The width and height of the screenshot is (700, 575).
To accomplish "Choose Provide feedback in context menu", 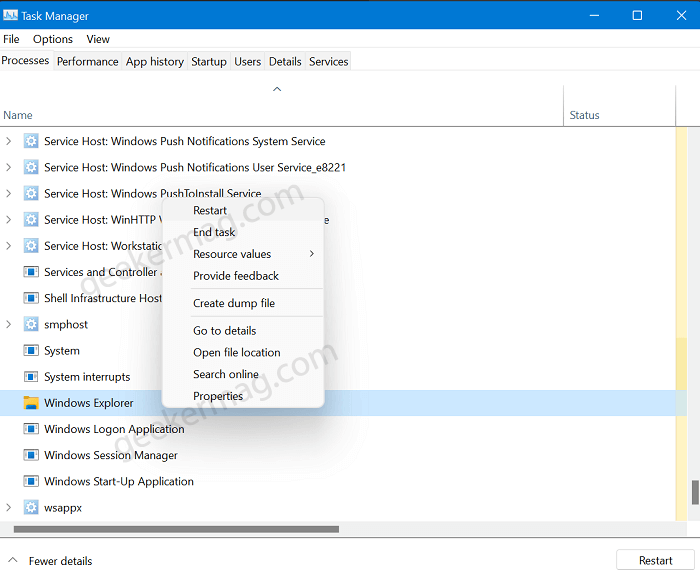I will (243, 276).
